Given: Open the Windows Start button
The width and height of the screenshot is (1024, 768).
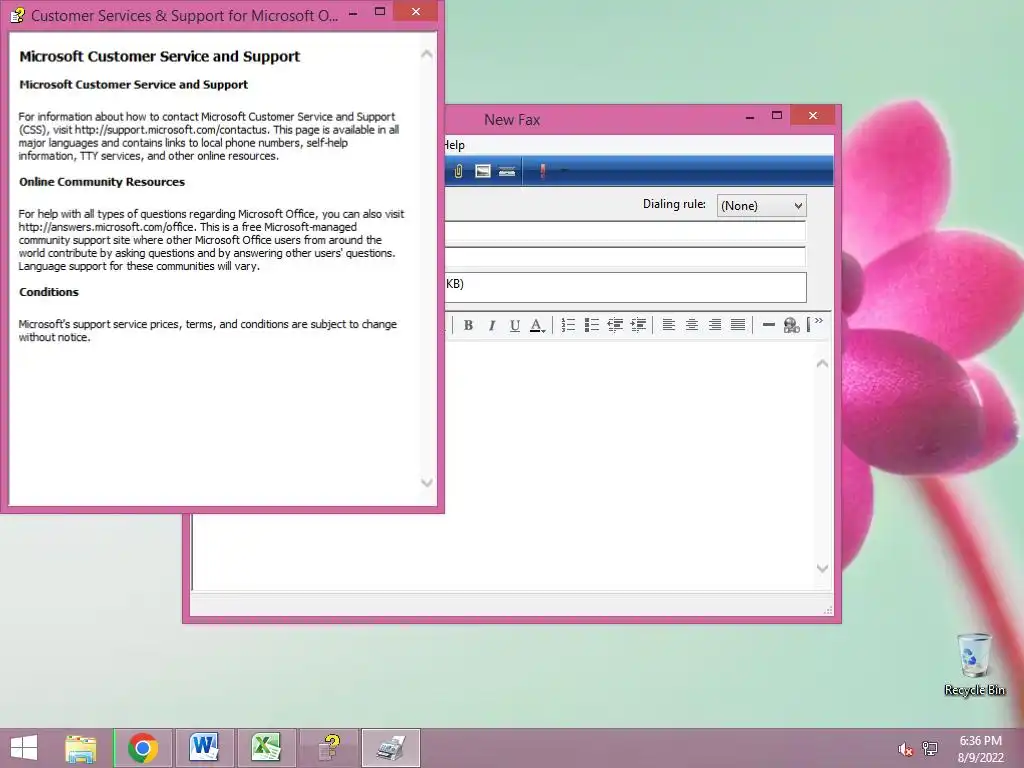Looking at the screenshot, I should coord(24,748).
